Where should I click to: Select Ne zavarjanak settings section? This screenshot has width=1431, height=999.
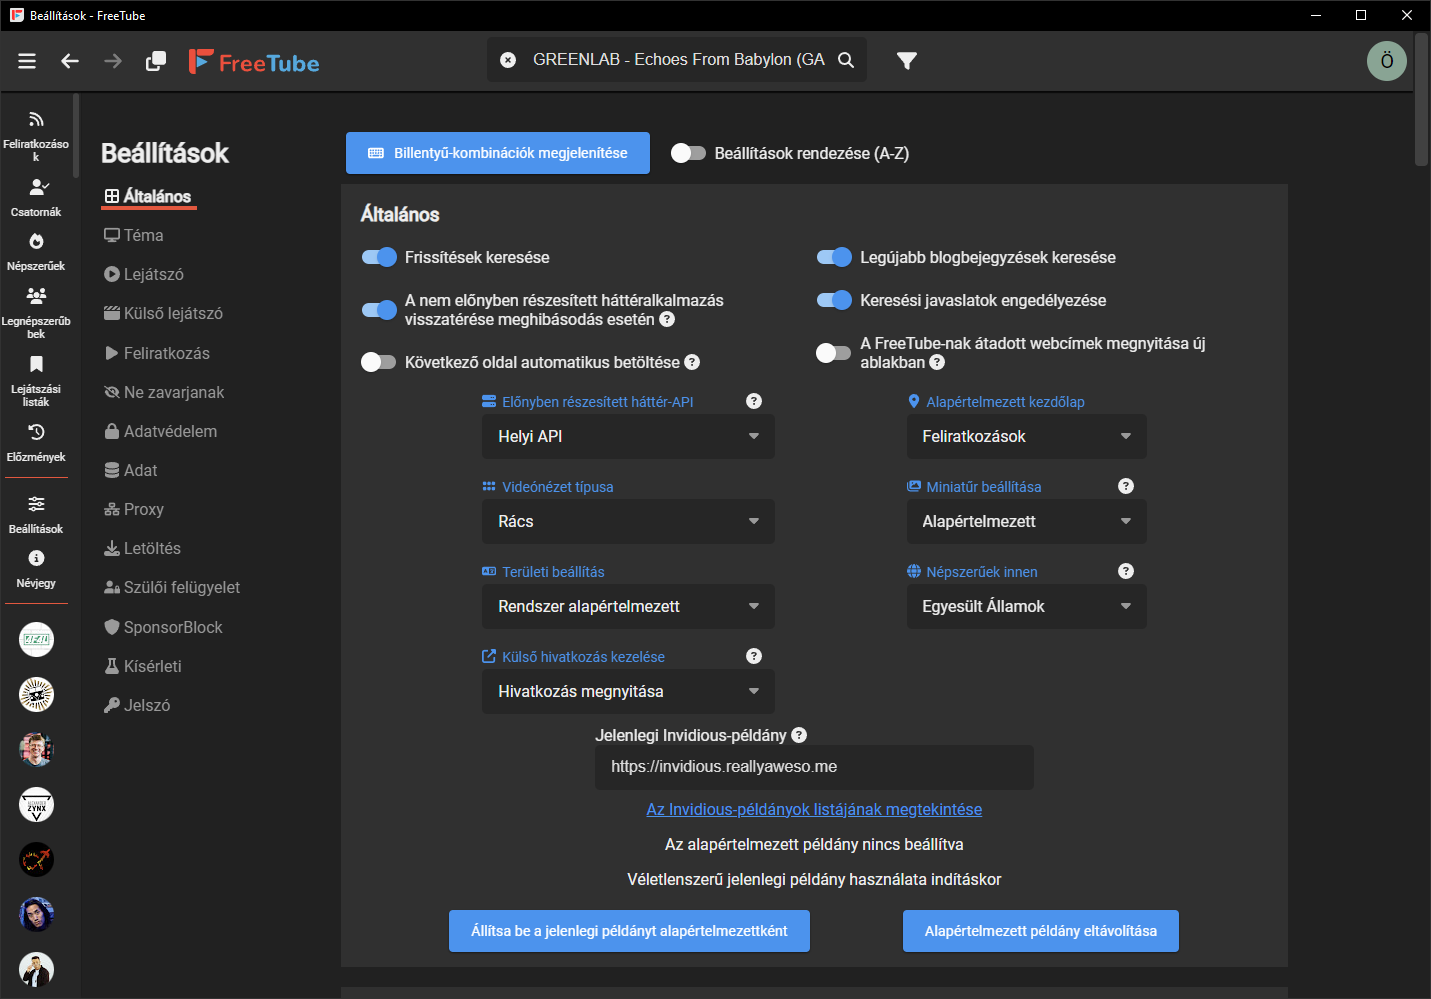[164, 392]
